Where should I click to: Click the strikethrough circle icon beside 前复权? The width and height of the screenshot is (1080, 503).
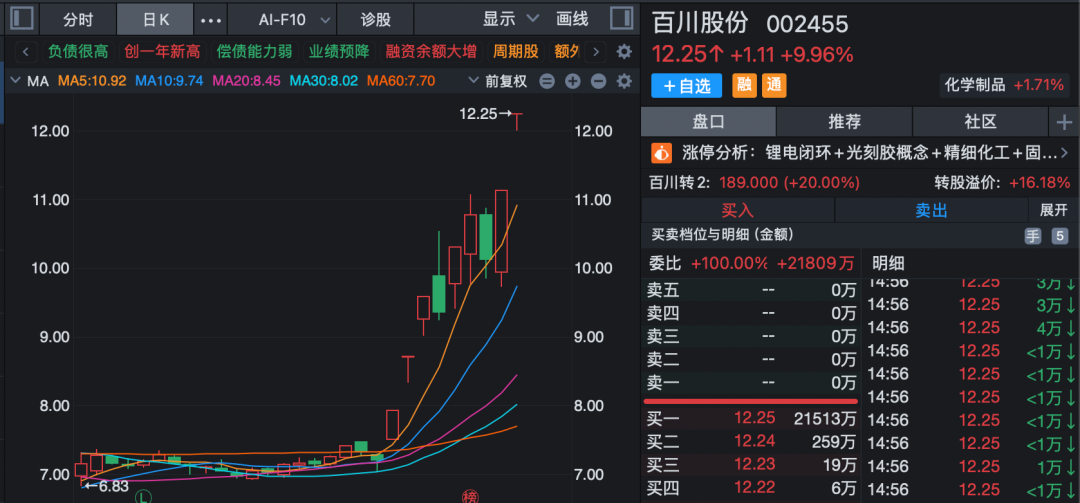point(547,81)
